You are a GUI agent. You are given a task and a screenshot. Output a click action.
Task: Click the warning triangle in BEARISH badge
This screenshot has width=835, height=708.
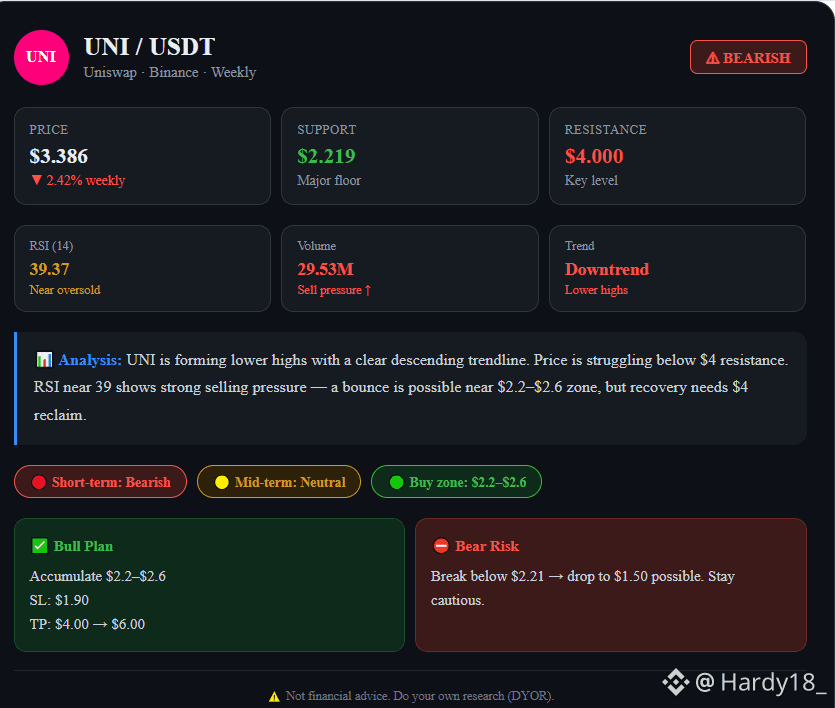click(713, 58)
